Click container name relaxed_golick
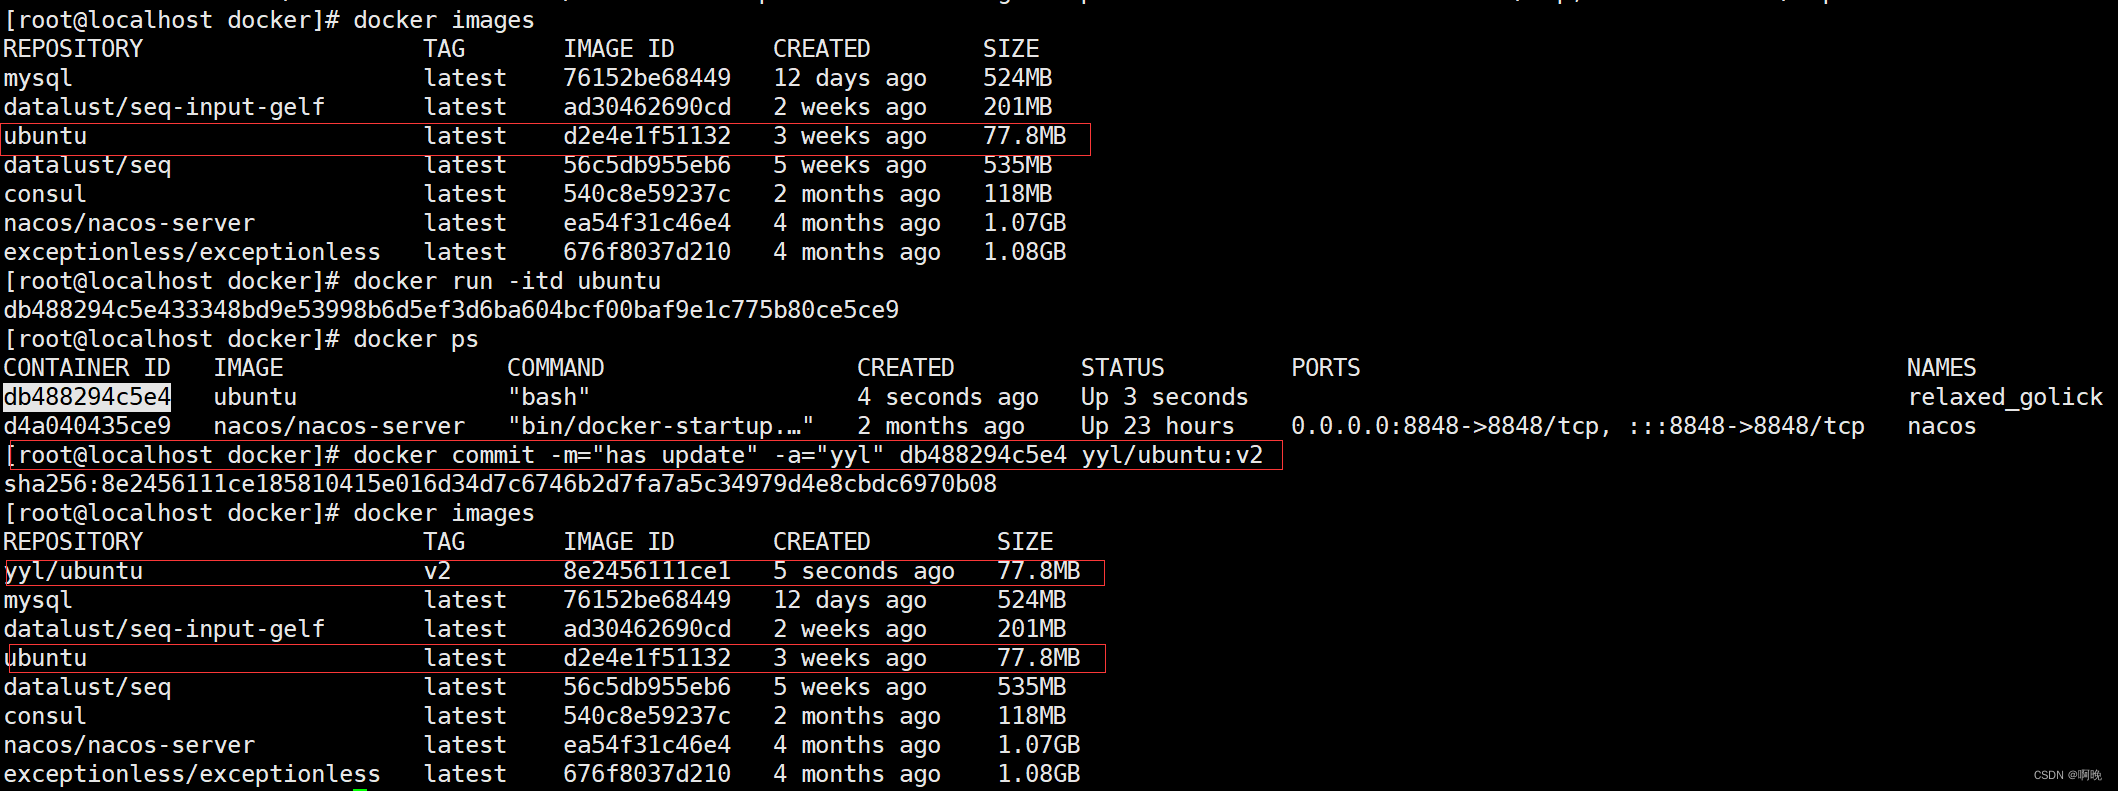 point(2005,397)
